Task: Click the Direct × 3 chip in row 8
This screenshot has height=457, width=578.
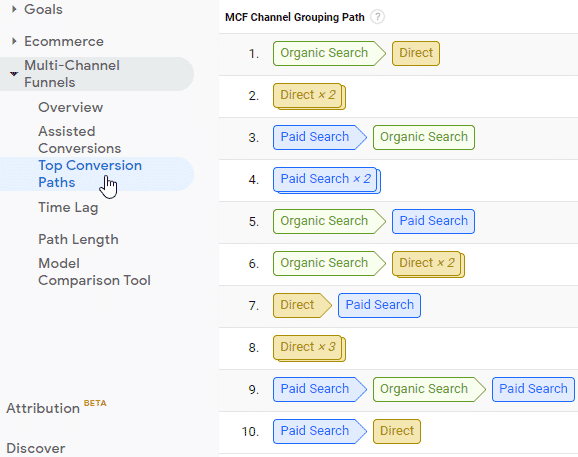Action: pyautogui.click(x=309, y=348)
